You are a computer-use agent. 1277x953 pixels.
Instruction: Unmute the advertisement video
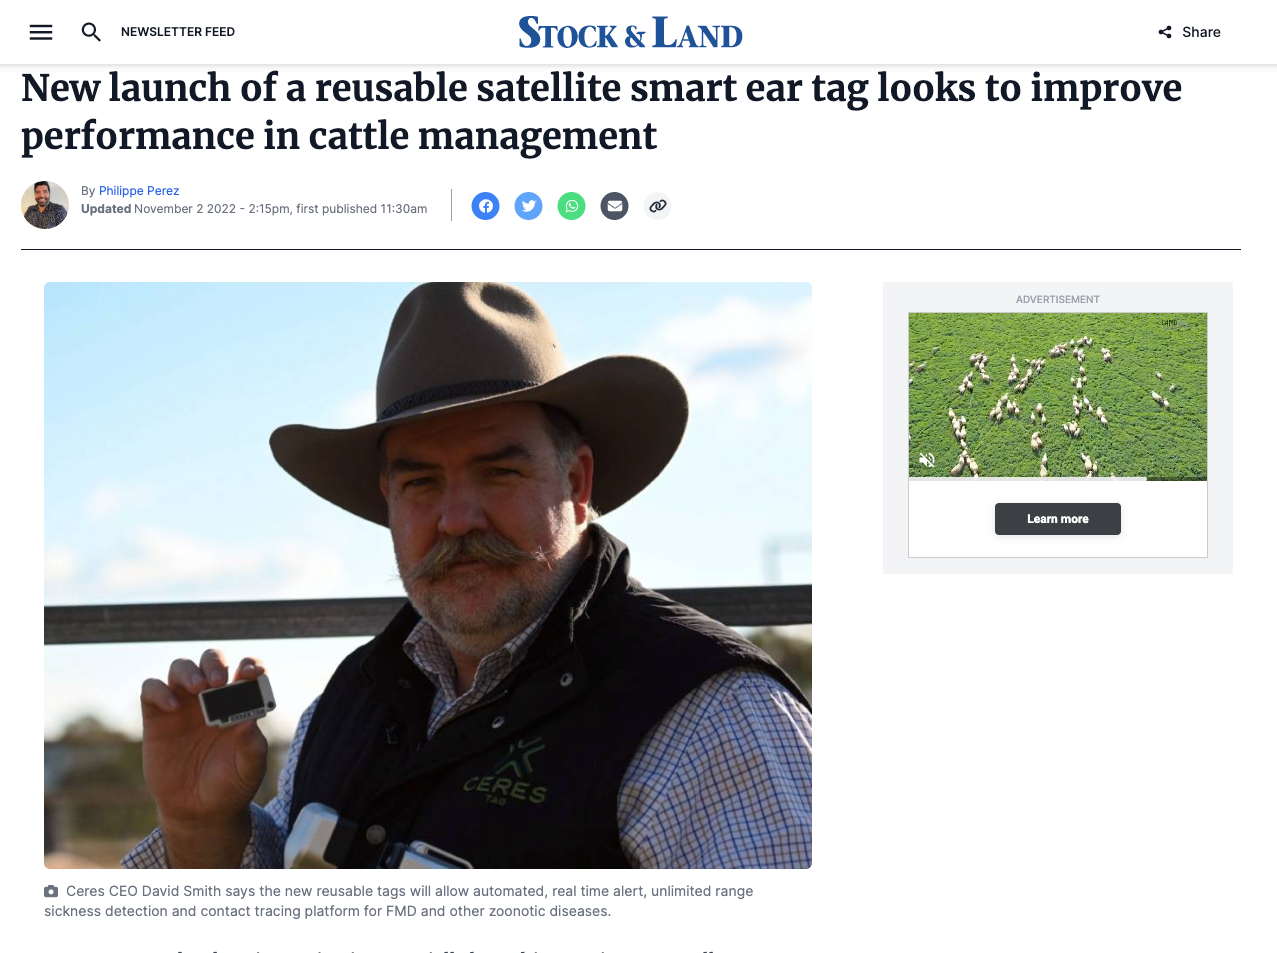[927, 460]
